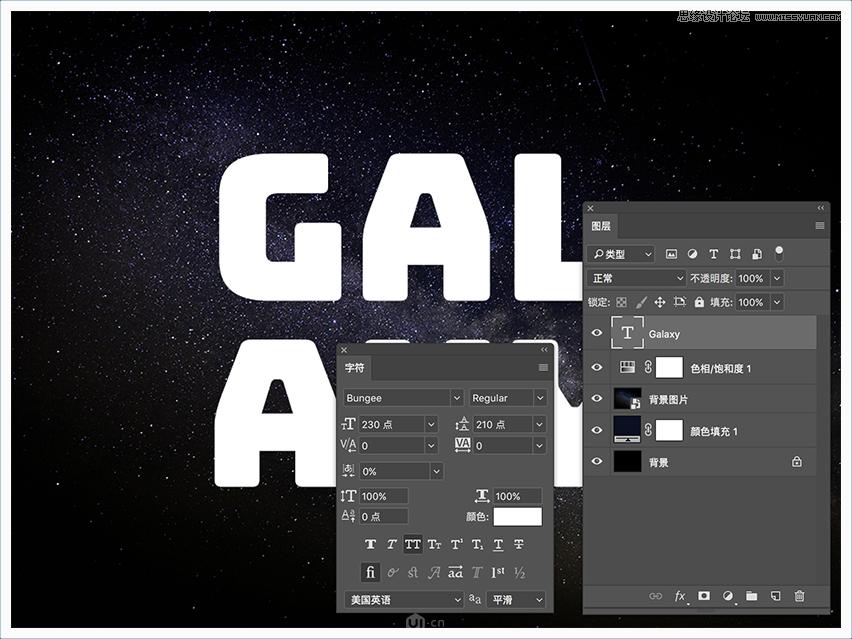Select the 图层 panel tab

tap(601, 226)
